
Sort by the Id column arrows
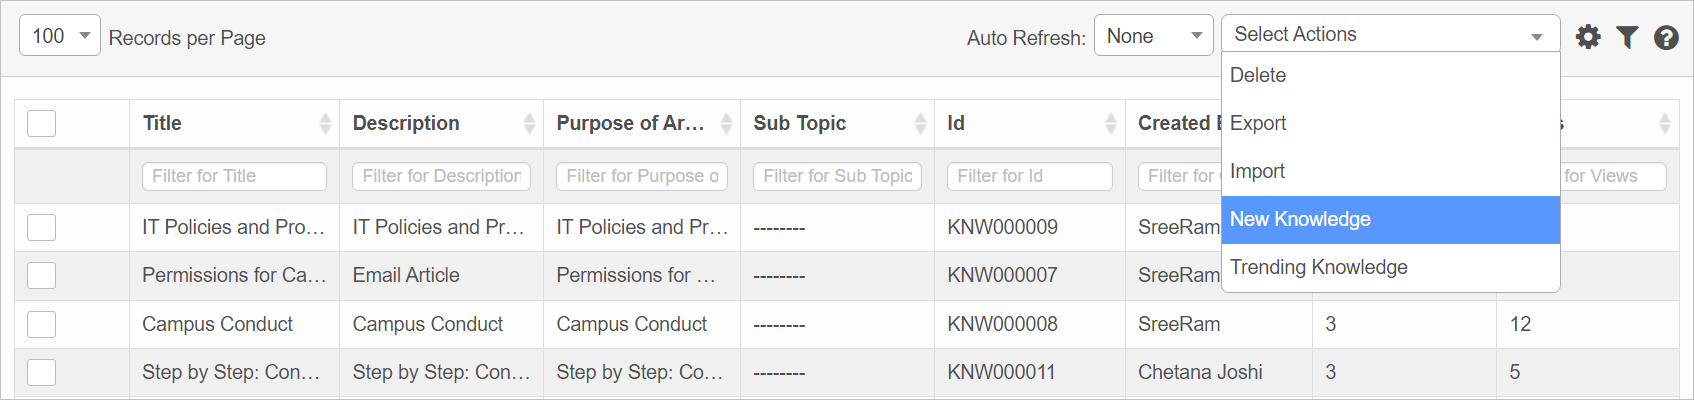pyautogui.click(x=1110, y=123)
